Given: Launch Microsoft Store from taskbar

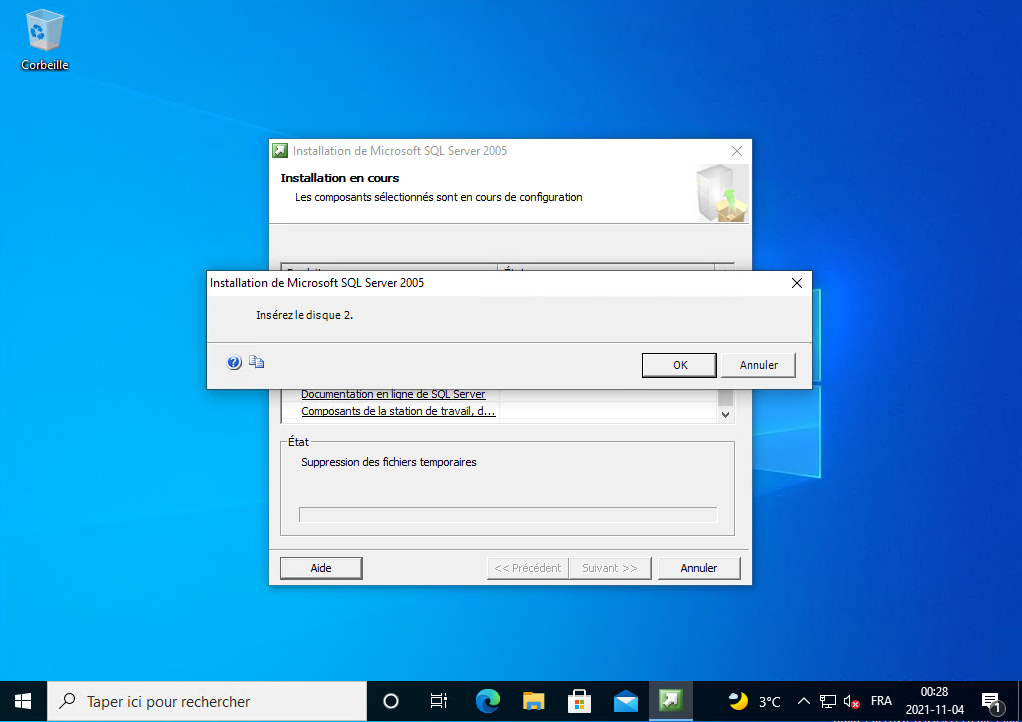Looking at the screenshot, I should pos(579,701).
